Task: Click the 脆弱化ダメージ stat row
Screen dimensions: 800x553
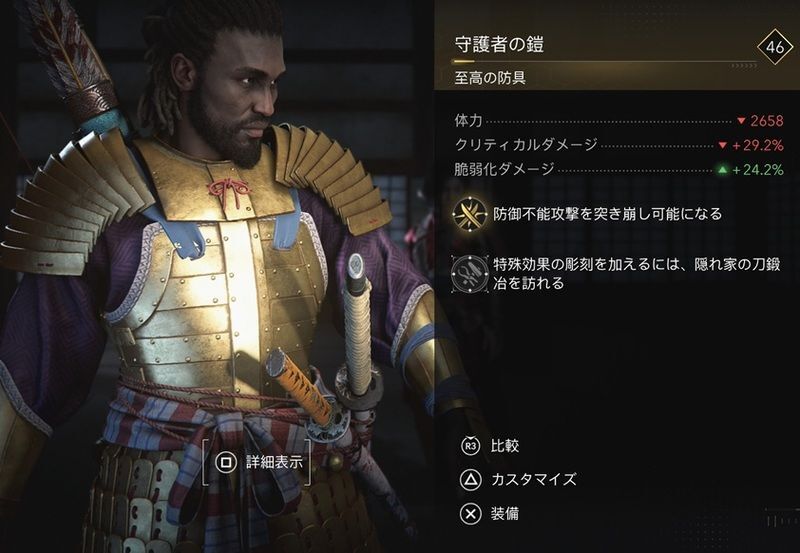Action: pos(619,170)
